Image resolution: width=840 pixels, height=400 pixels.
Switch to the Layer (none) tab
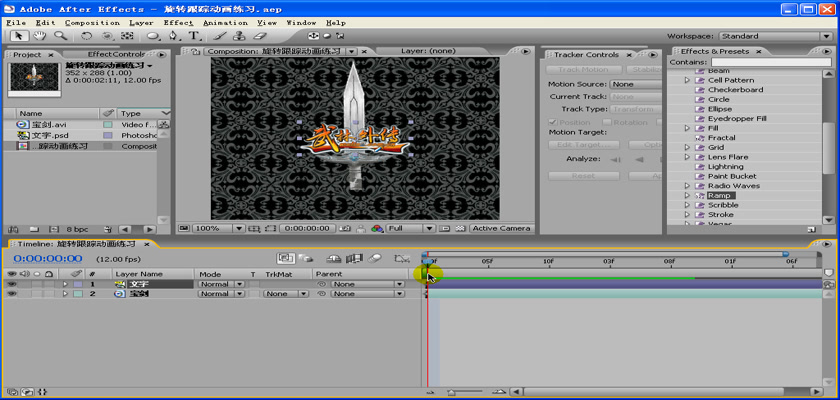pos(428,51)
